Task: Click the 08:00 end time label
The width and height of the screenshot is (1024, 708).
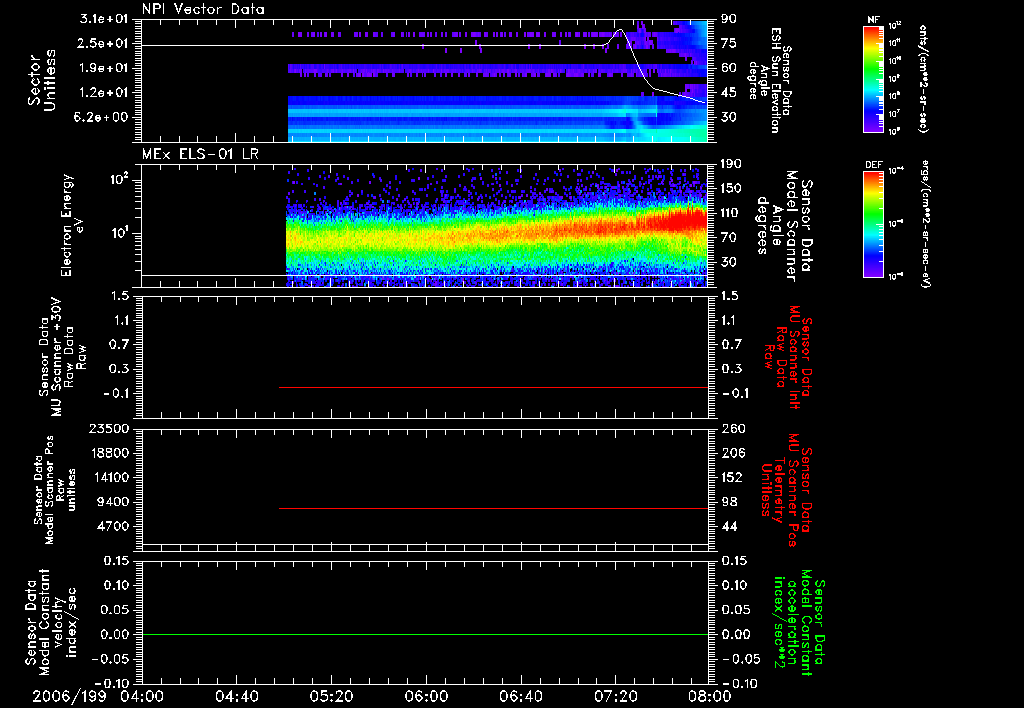Action: (x=710, y=696)
